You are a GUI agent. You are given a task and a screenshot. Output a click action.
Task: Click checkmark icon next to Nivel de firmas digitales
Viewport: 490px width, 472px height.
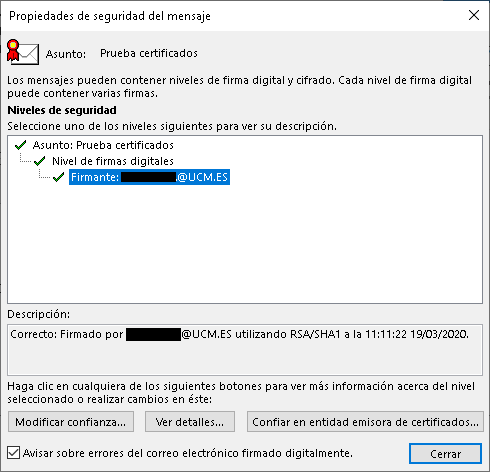click(x=40, y=161)
